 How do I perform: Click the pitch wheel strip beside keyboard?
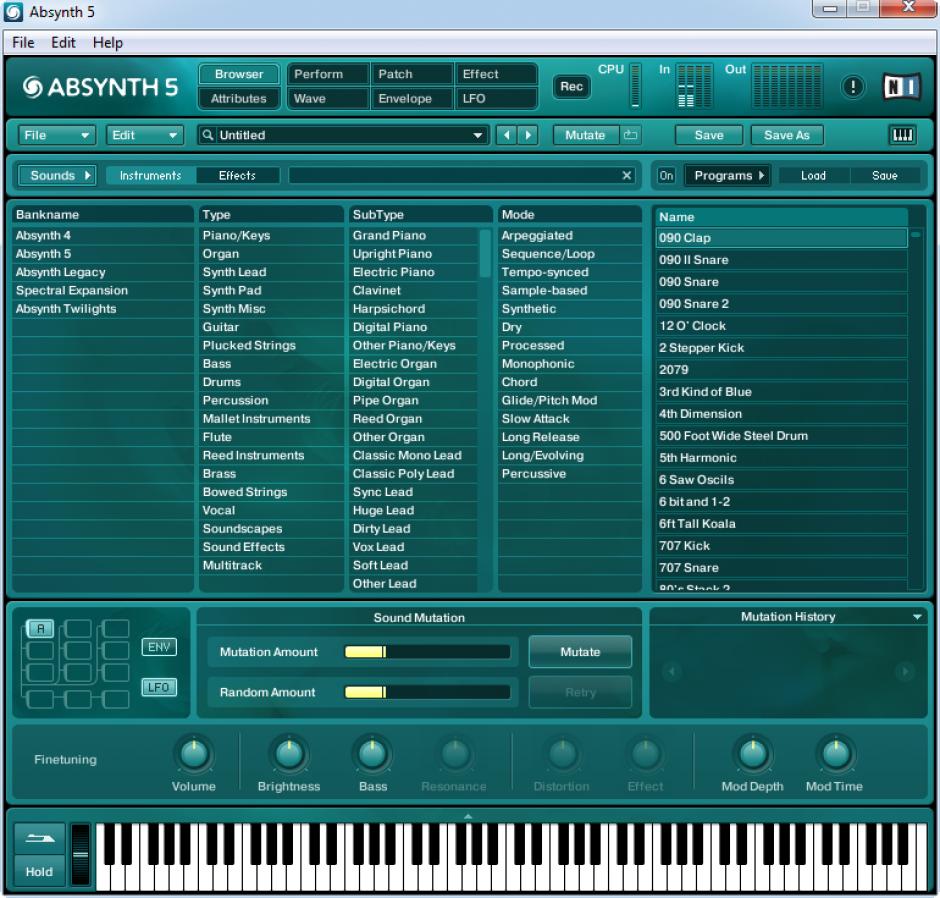pyautogui.click(x=80, y=854)
